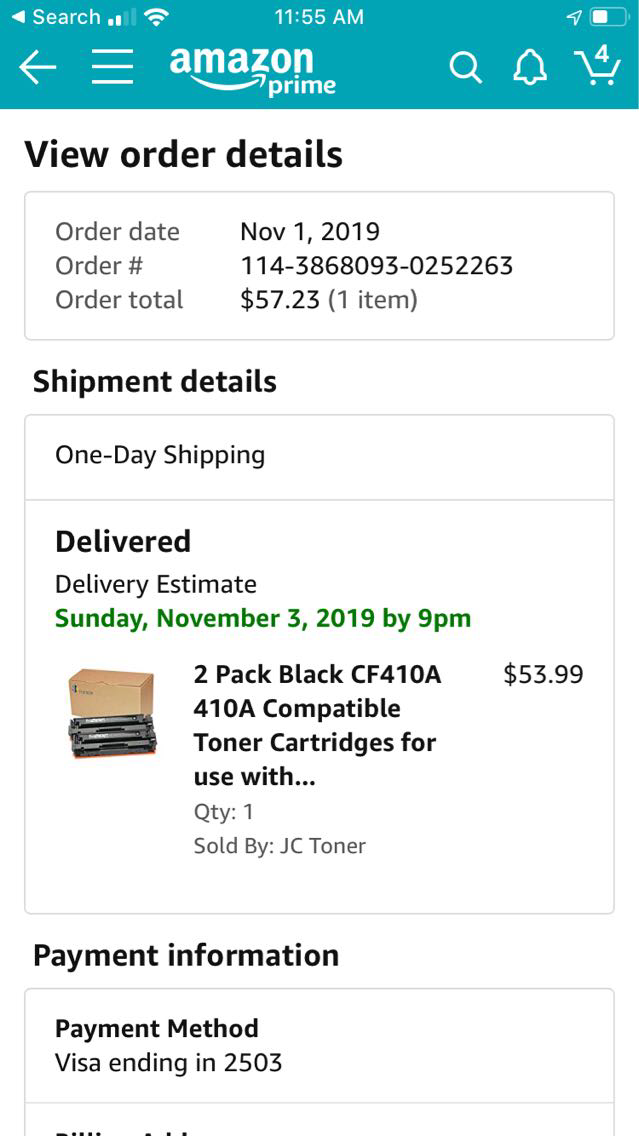Tap the Amazon Prime logo

click(252, 70)
